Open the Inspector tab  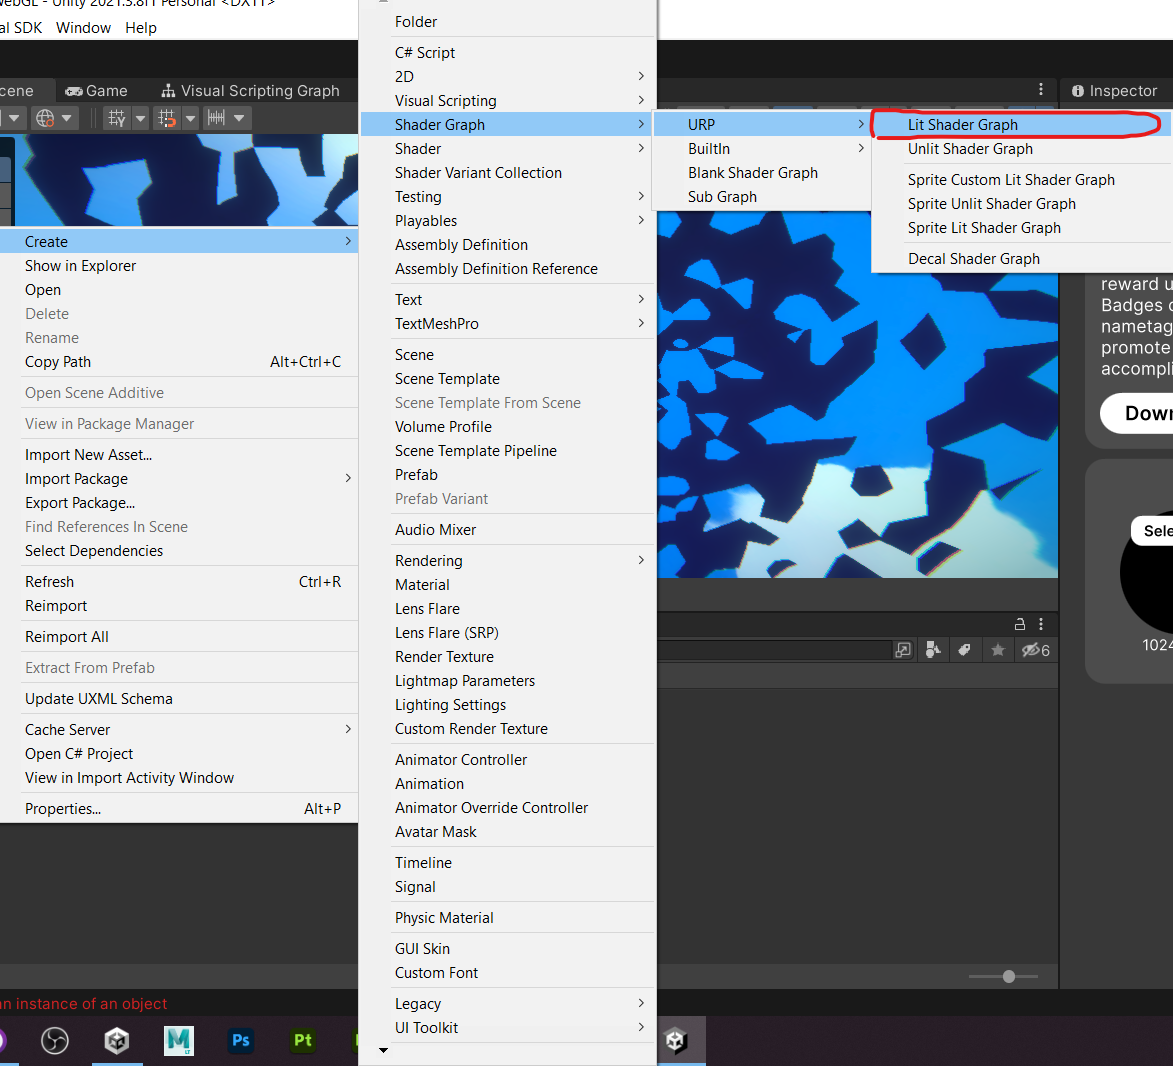(1115, 91)
